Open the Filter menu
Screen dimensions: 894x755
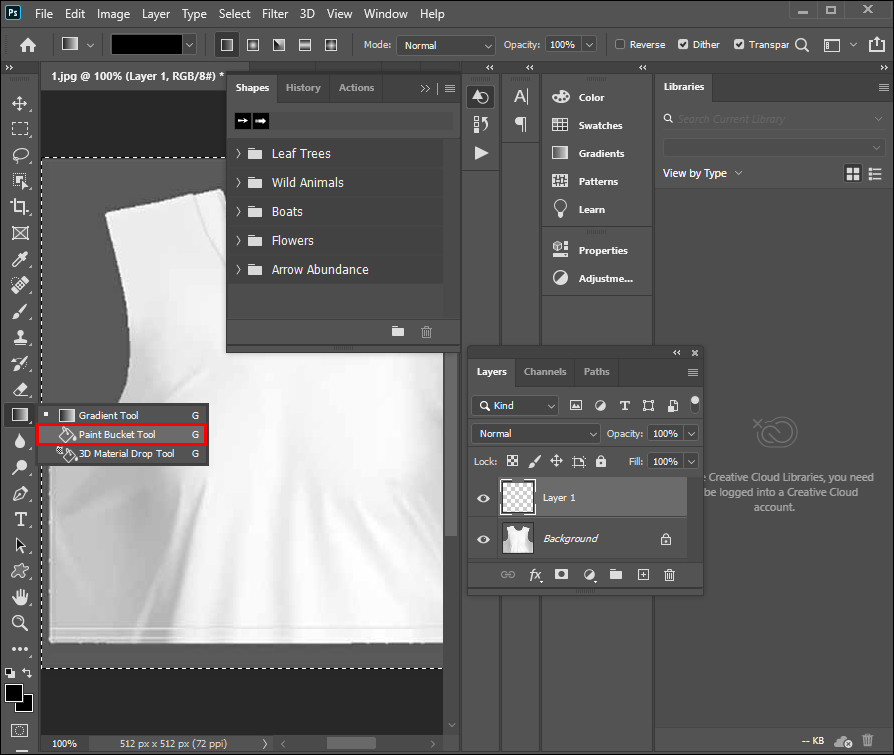pyautogui.click(x=276, y=14)
